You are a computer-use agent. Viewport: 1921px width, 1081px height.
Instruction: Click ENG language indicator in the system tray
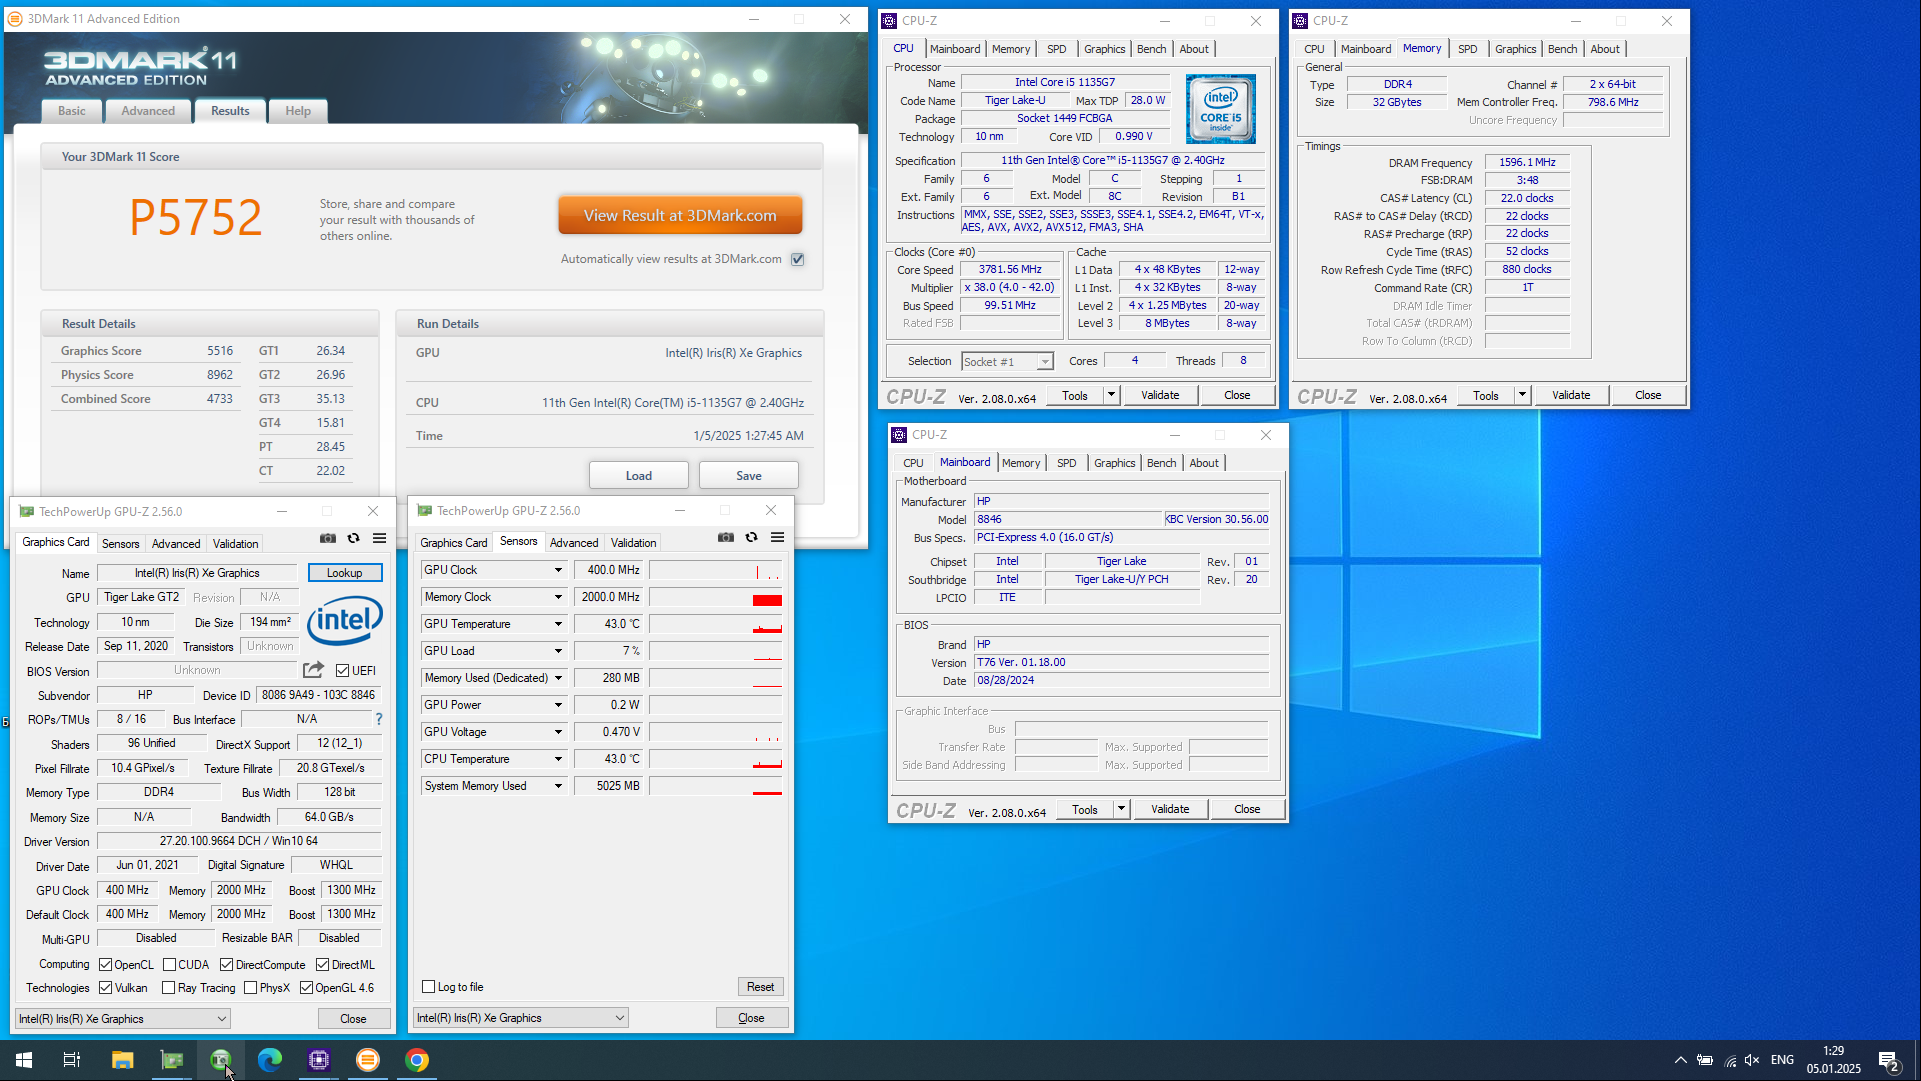point(1782,1060)
